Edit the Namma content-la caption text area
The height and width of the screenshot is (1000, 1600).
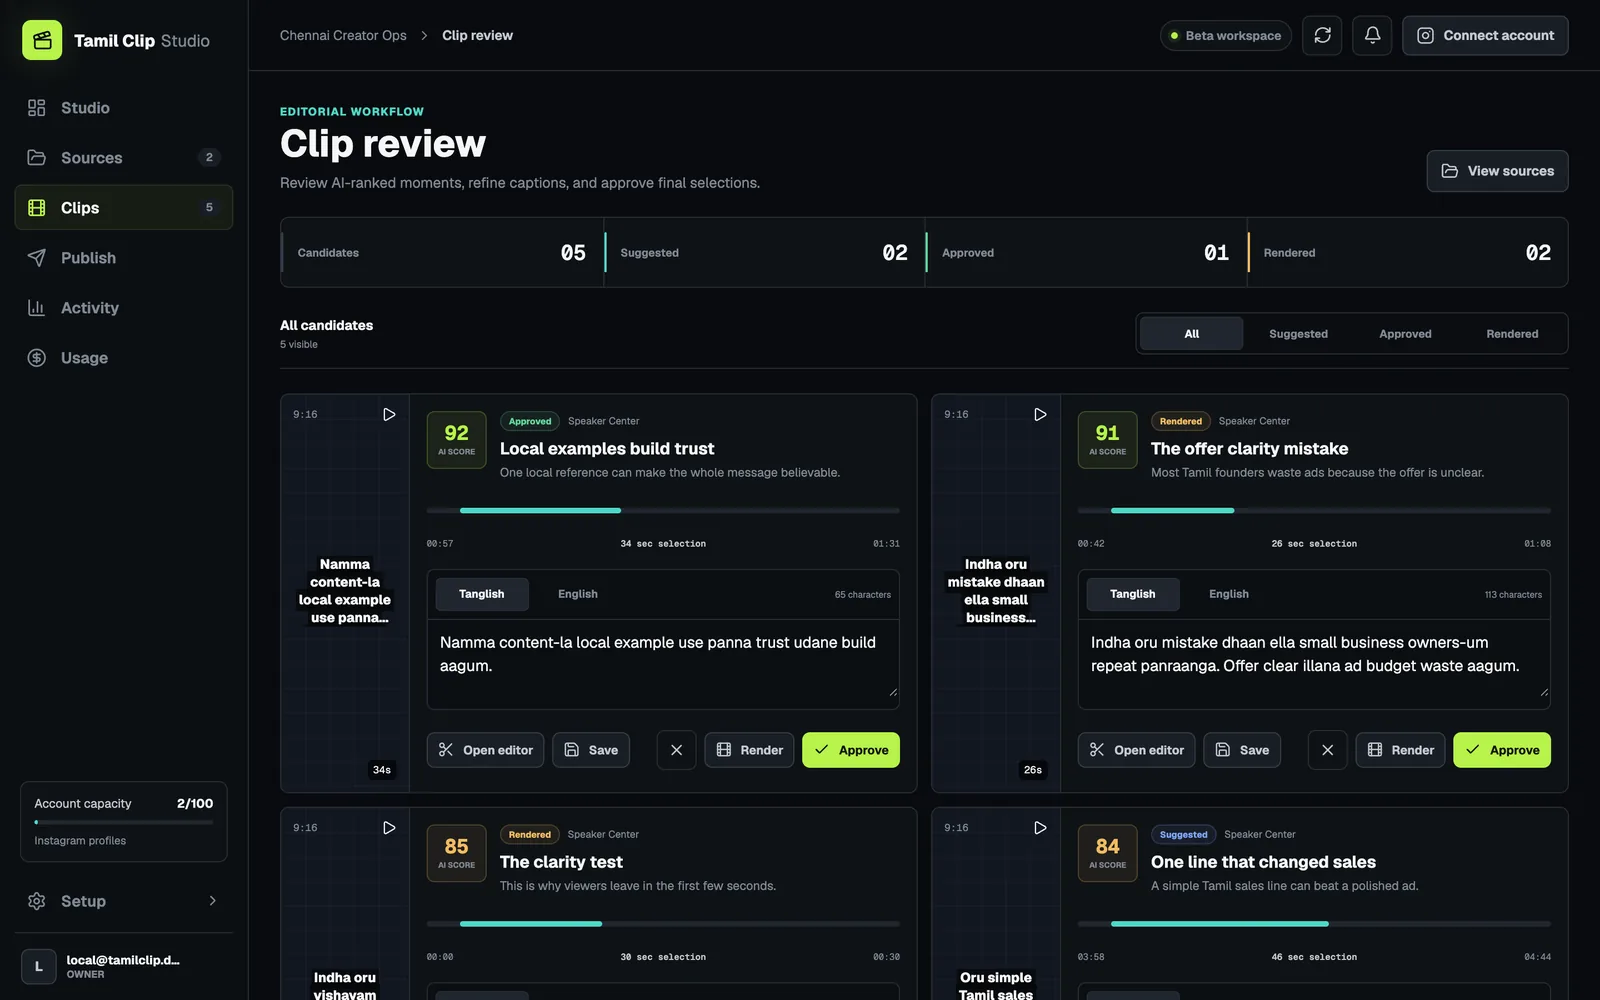[x=663, y=664]
